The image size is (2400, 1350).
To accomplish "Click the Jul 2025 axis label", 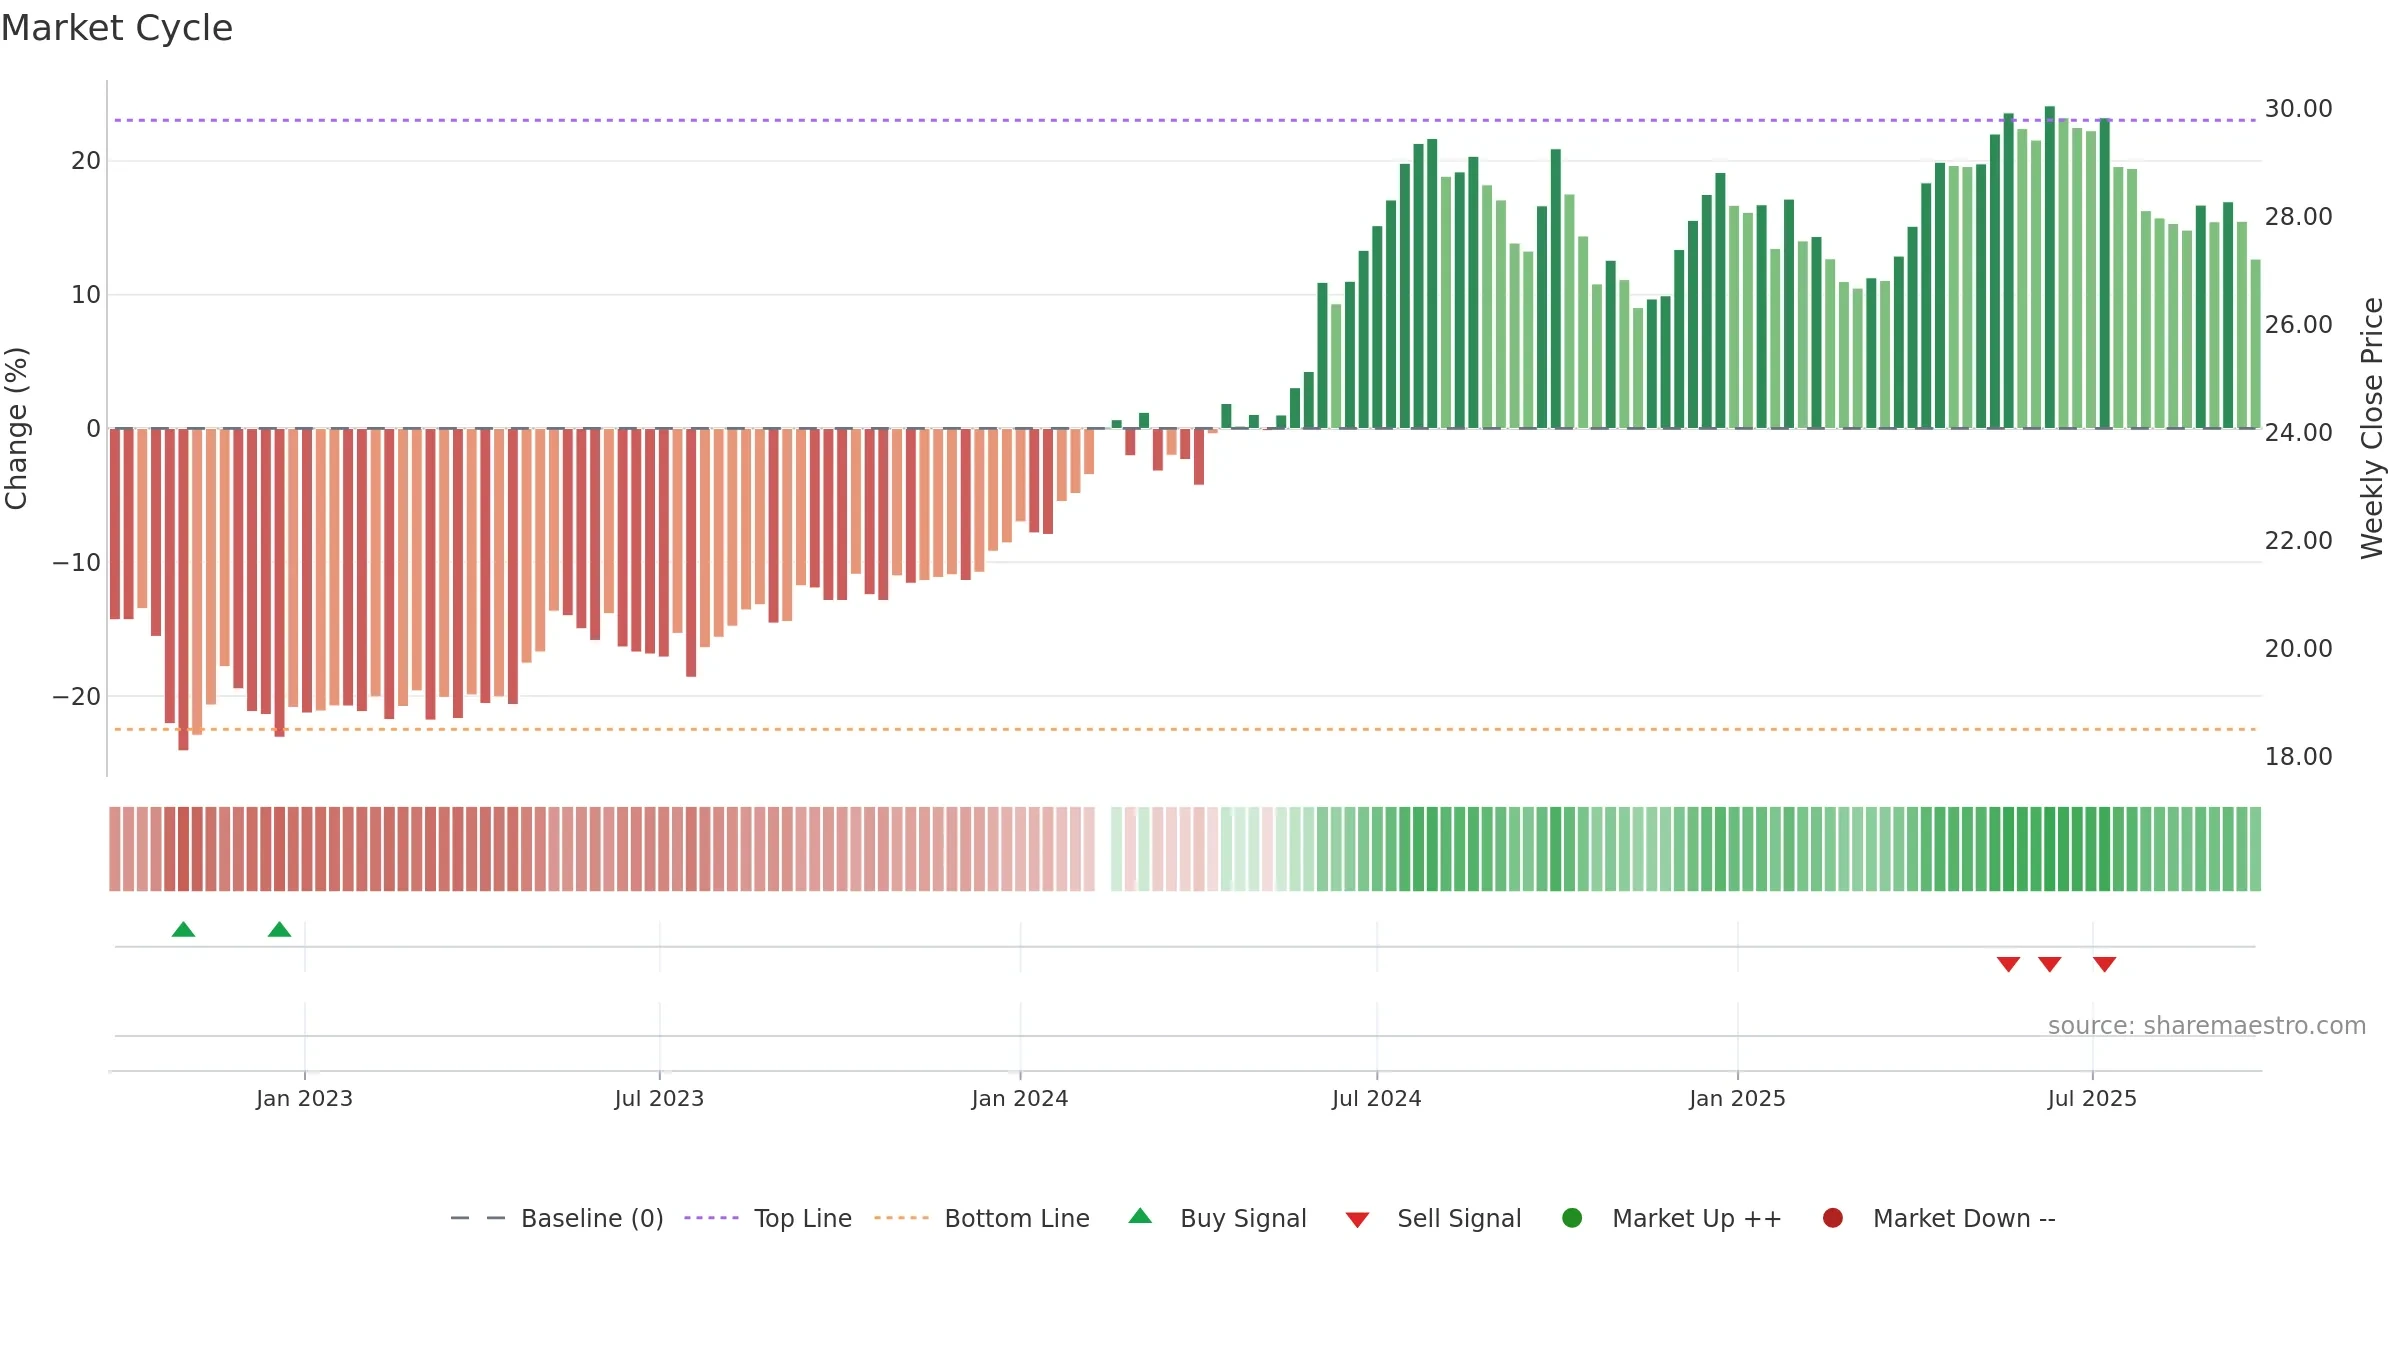I will pos(2092,1098).
